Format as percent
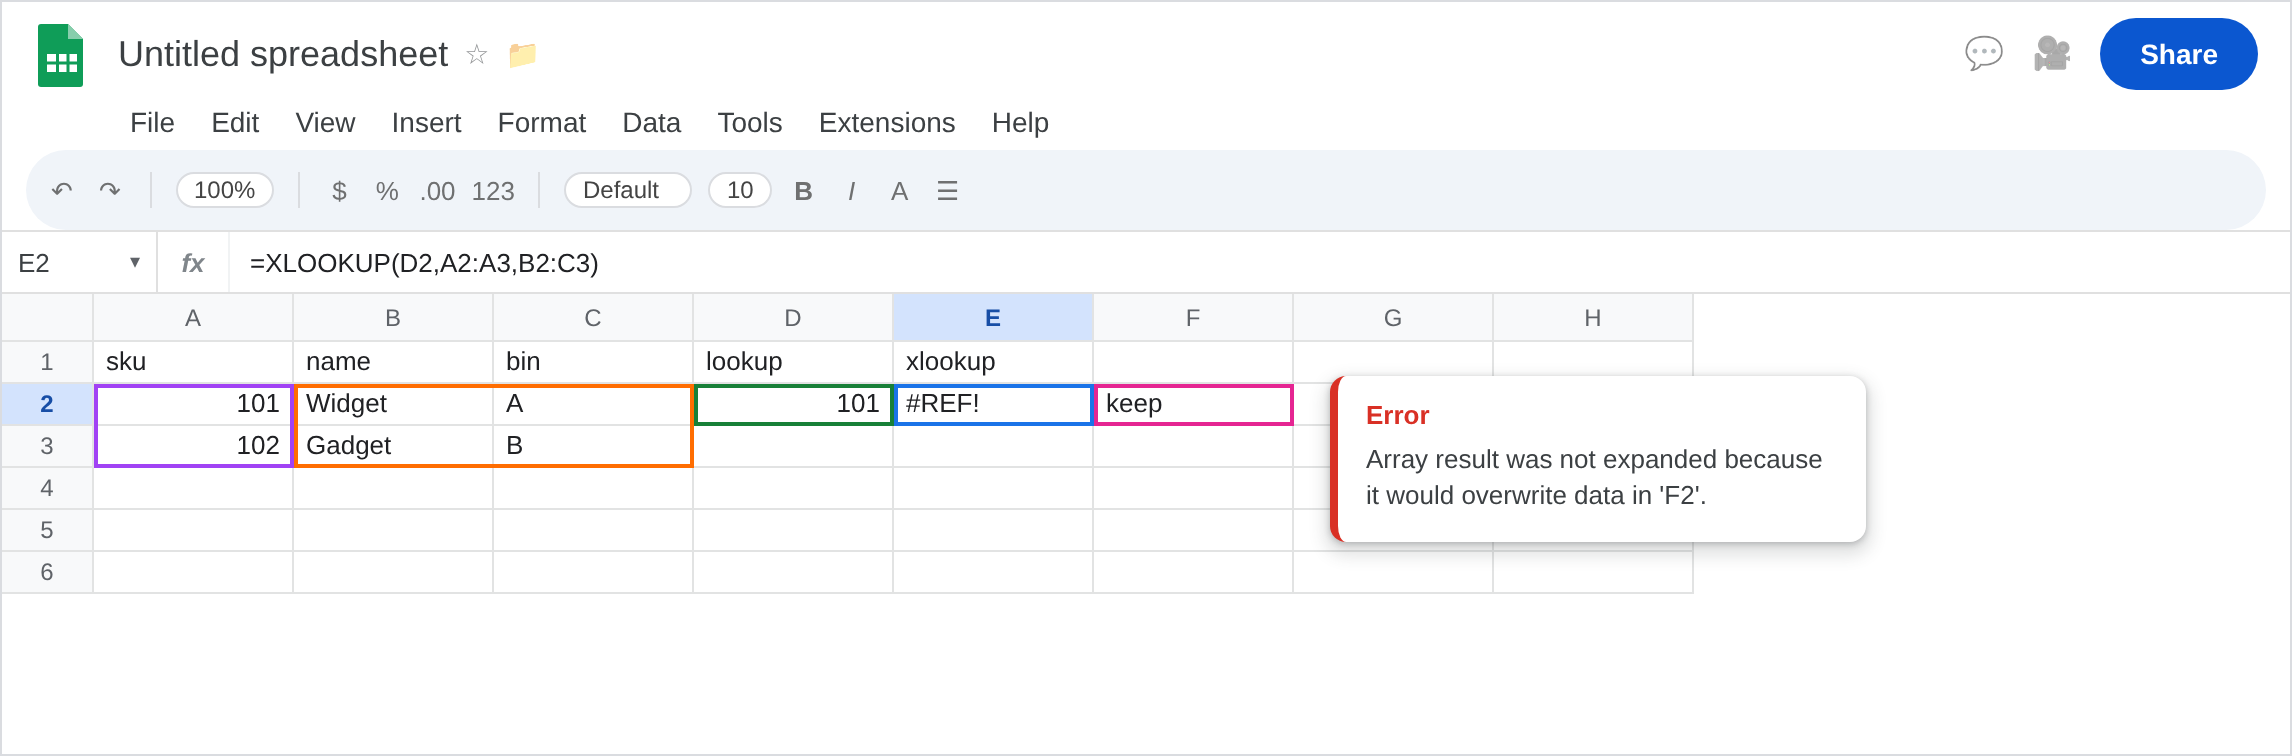The image size is (2292, 756). coord(387,190)
